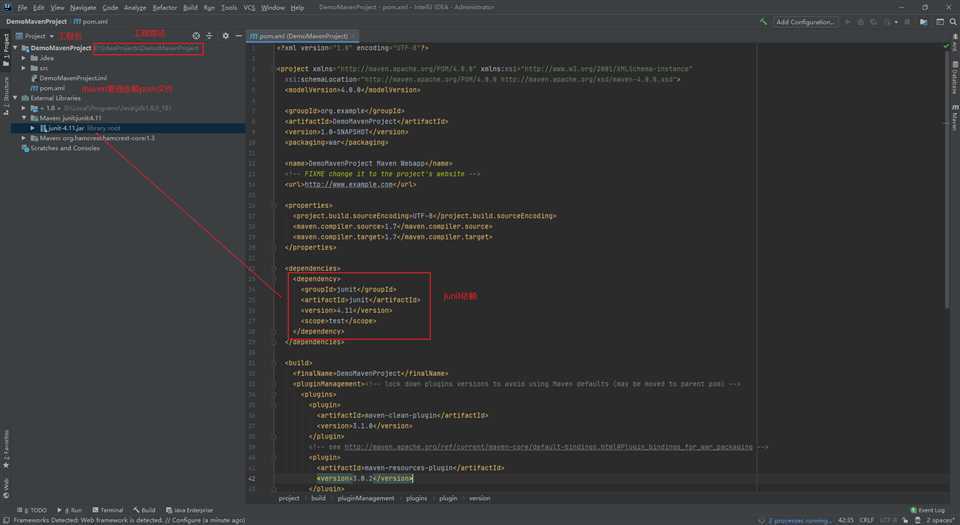The width and height of the screenshot is (960, 525).
Task: Click DemoMavenProject in navigation bar
Action: click(x=36, y=21)
